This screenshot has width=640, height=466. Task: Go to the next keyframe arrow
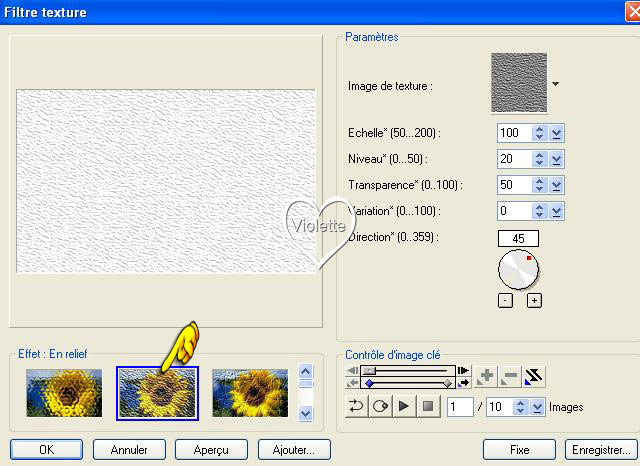click(463, 382)
